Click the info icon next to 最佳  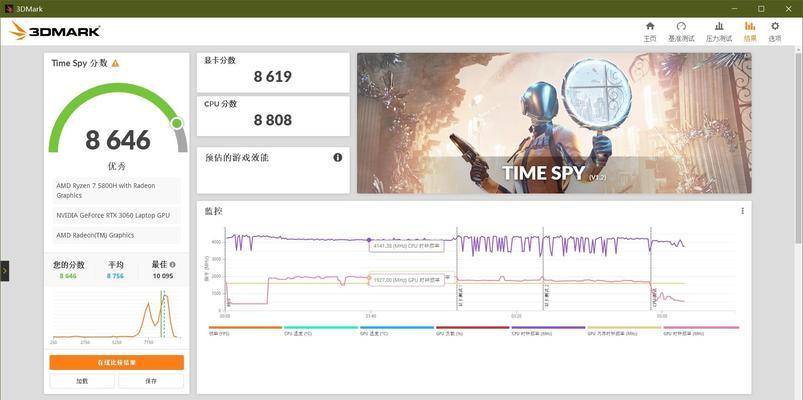click(172, 265)
